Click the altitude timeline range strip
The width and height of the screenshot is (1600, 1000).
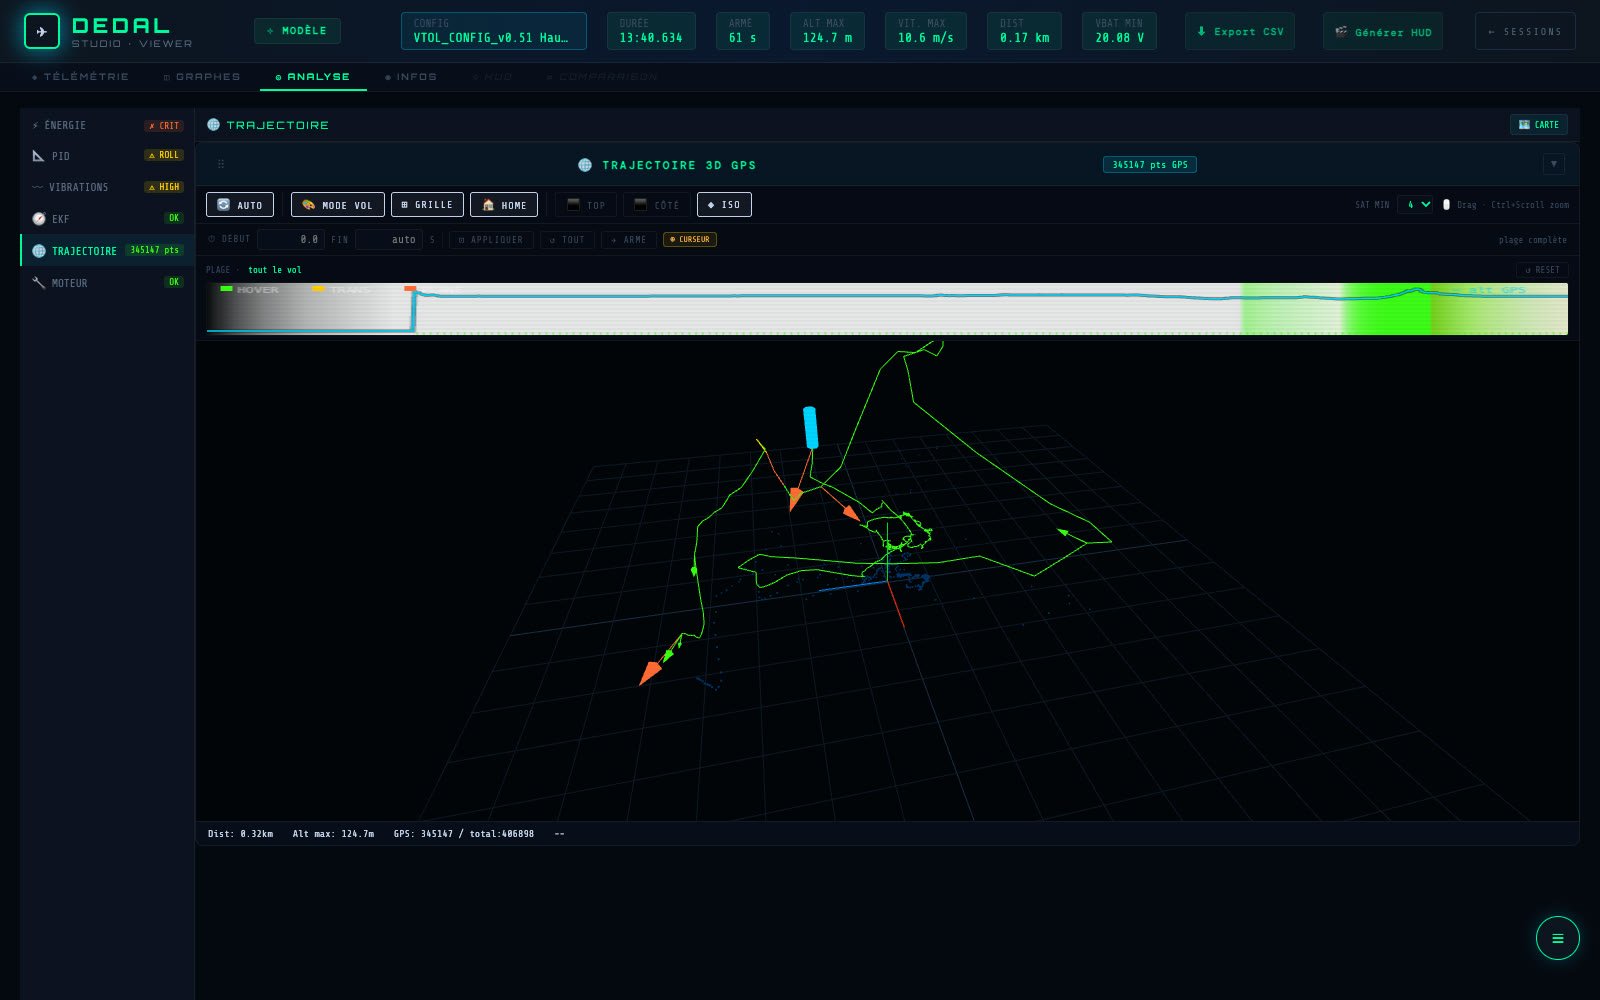click(887, 308)
